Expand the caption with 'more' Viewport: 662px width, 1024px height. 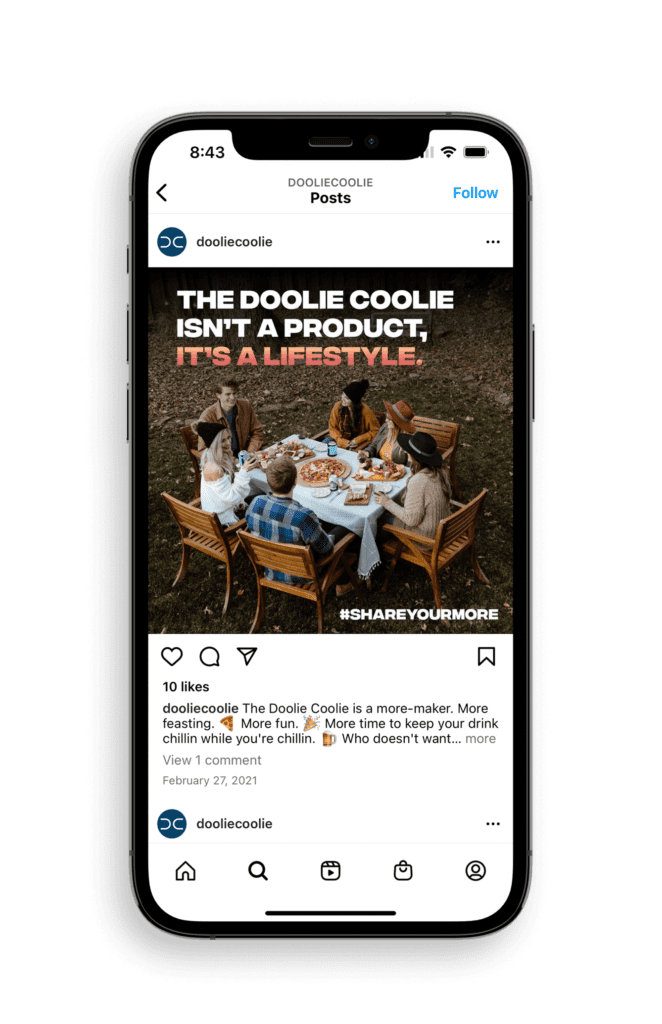[481, 739]
